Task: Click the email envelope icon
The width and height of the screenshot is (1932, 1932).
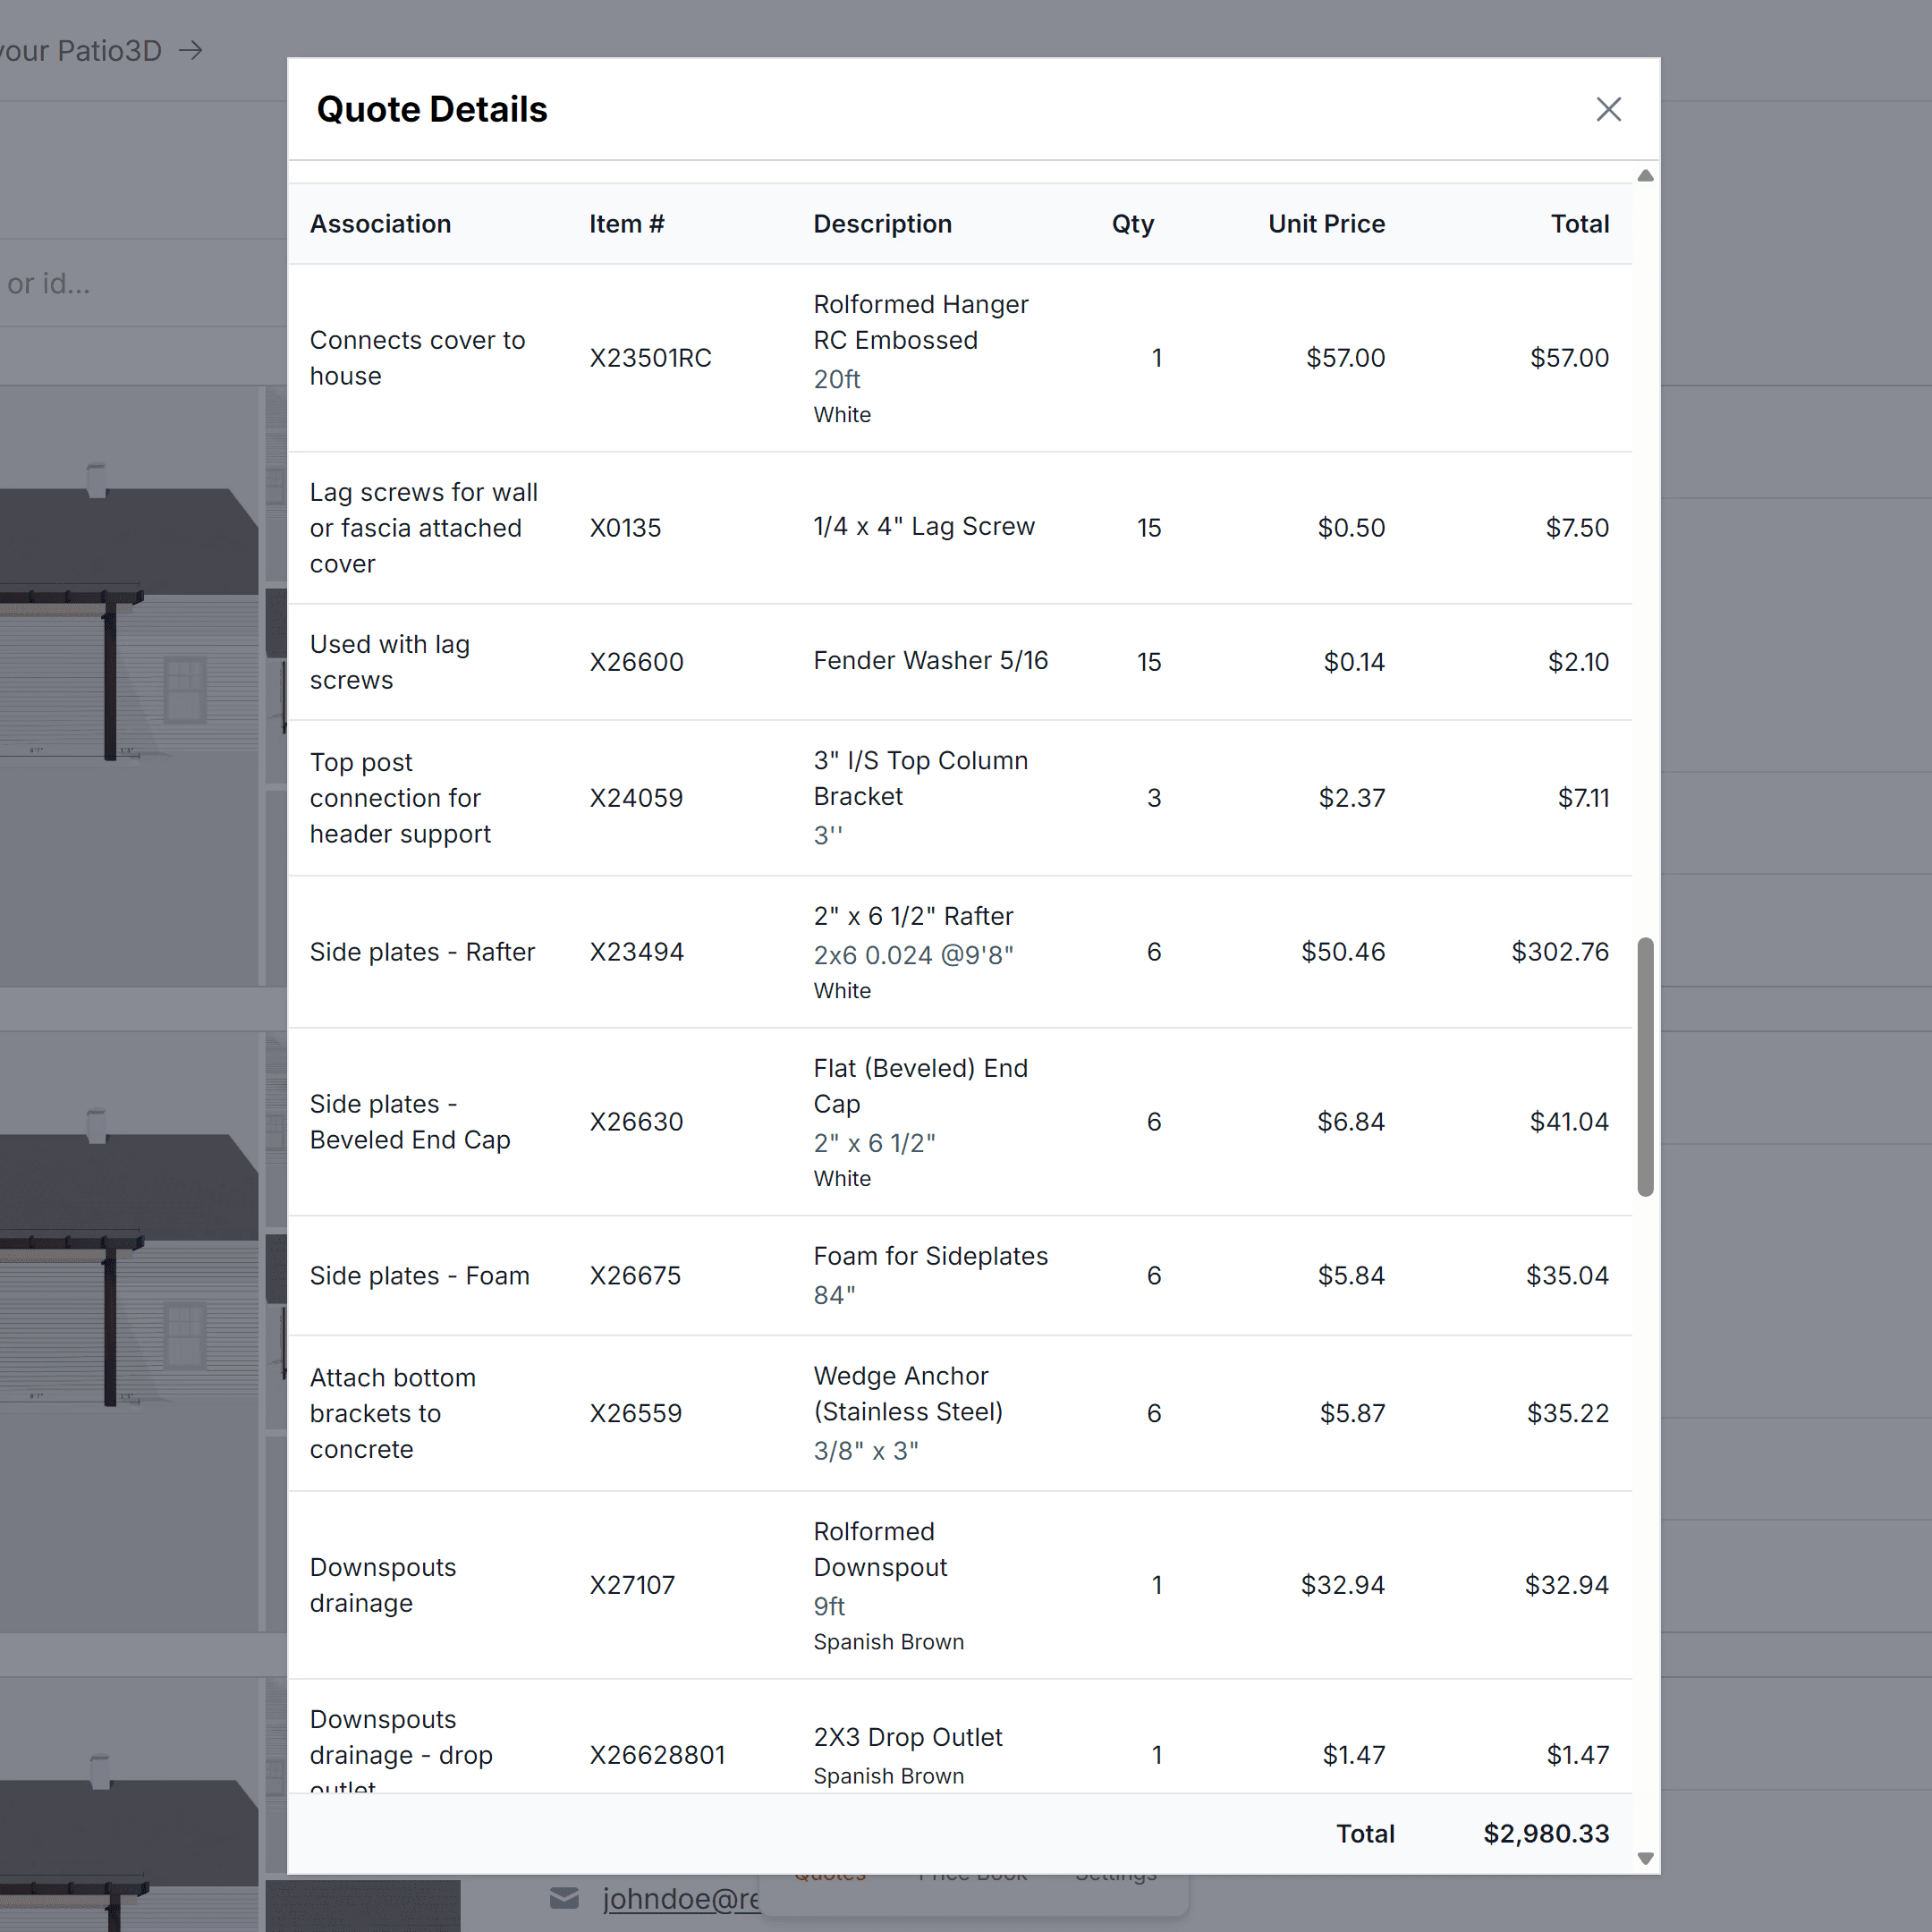Action: 564,1897
